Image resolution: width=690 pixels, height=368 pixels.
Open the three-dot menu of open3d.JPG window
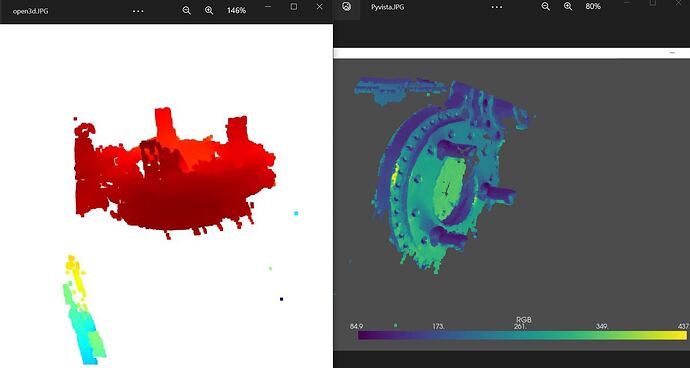(138, 11)
